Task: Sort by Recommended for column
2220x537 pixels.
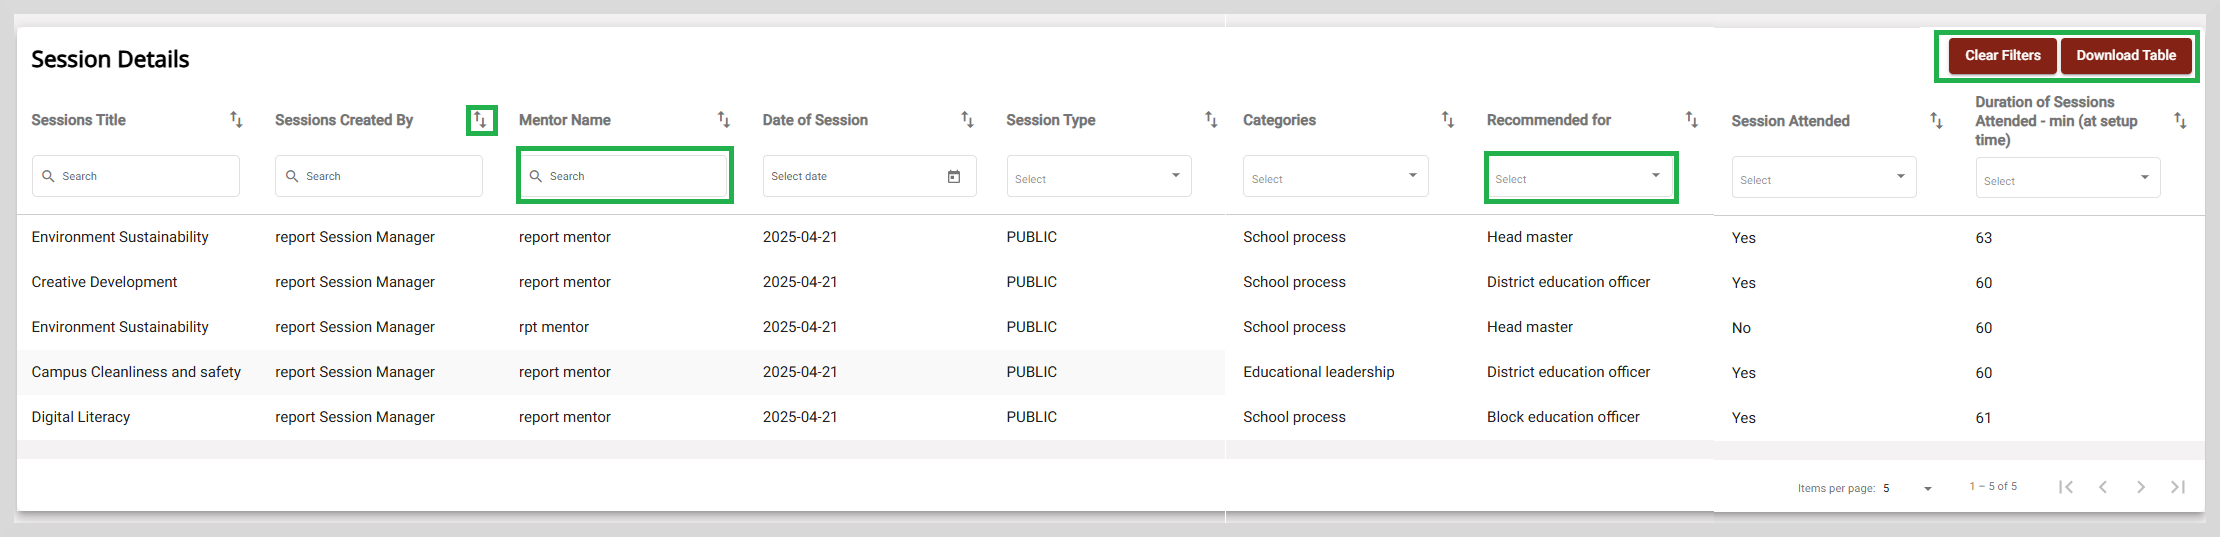Action: 1692,120
